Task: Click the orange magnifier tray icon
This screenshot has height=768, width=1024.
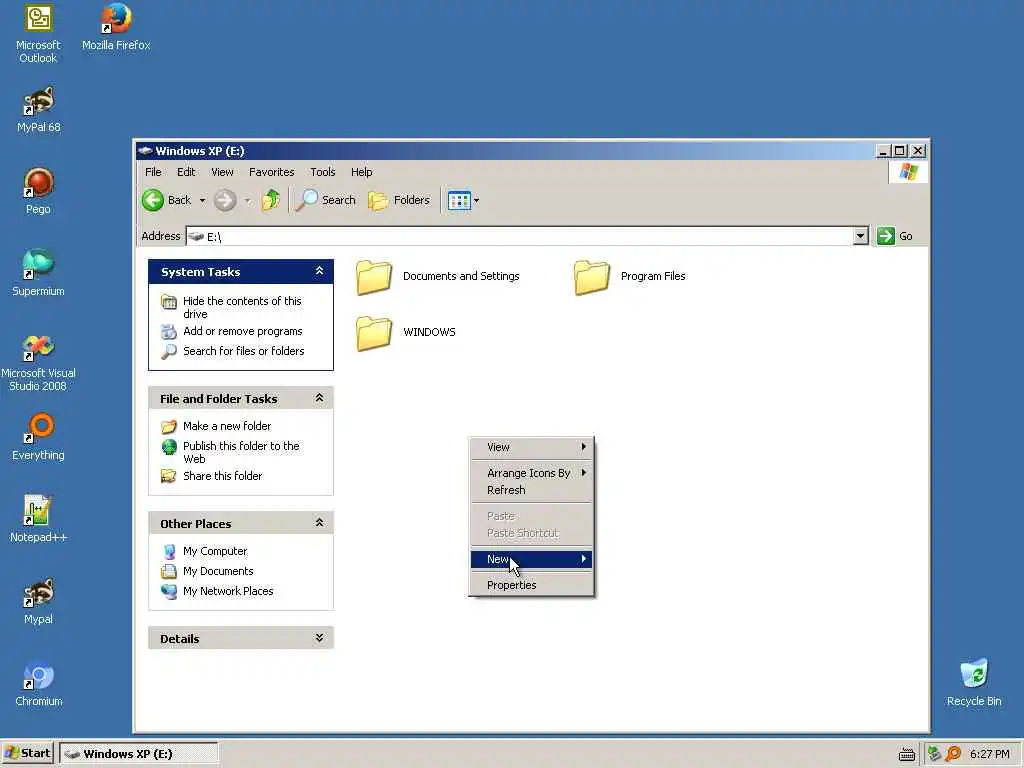Action: (953, 754)
